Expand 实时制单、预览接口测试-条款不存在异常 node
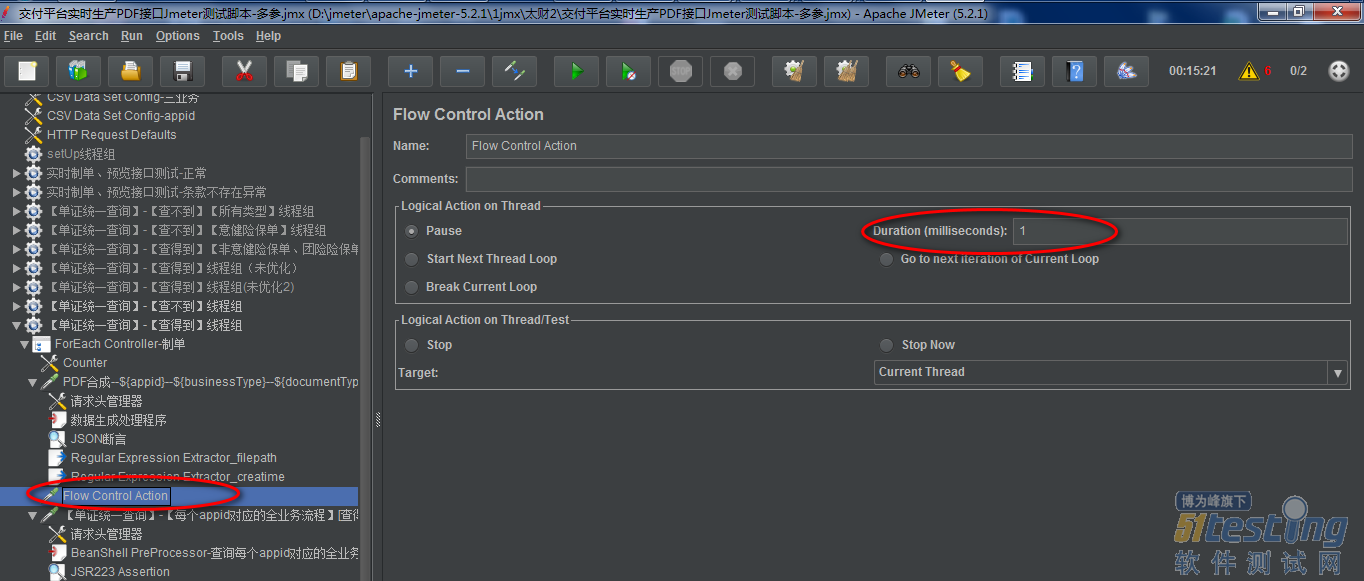Screen dimensions: 1364x581 16,192
